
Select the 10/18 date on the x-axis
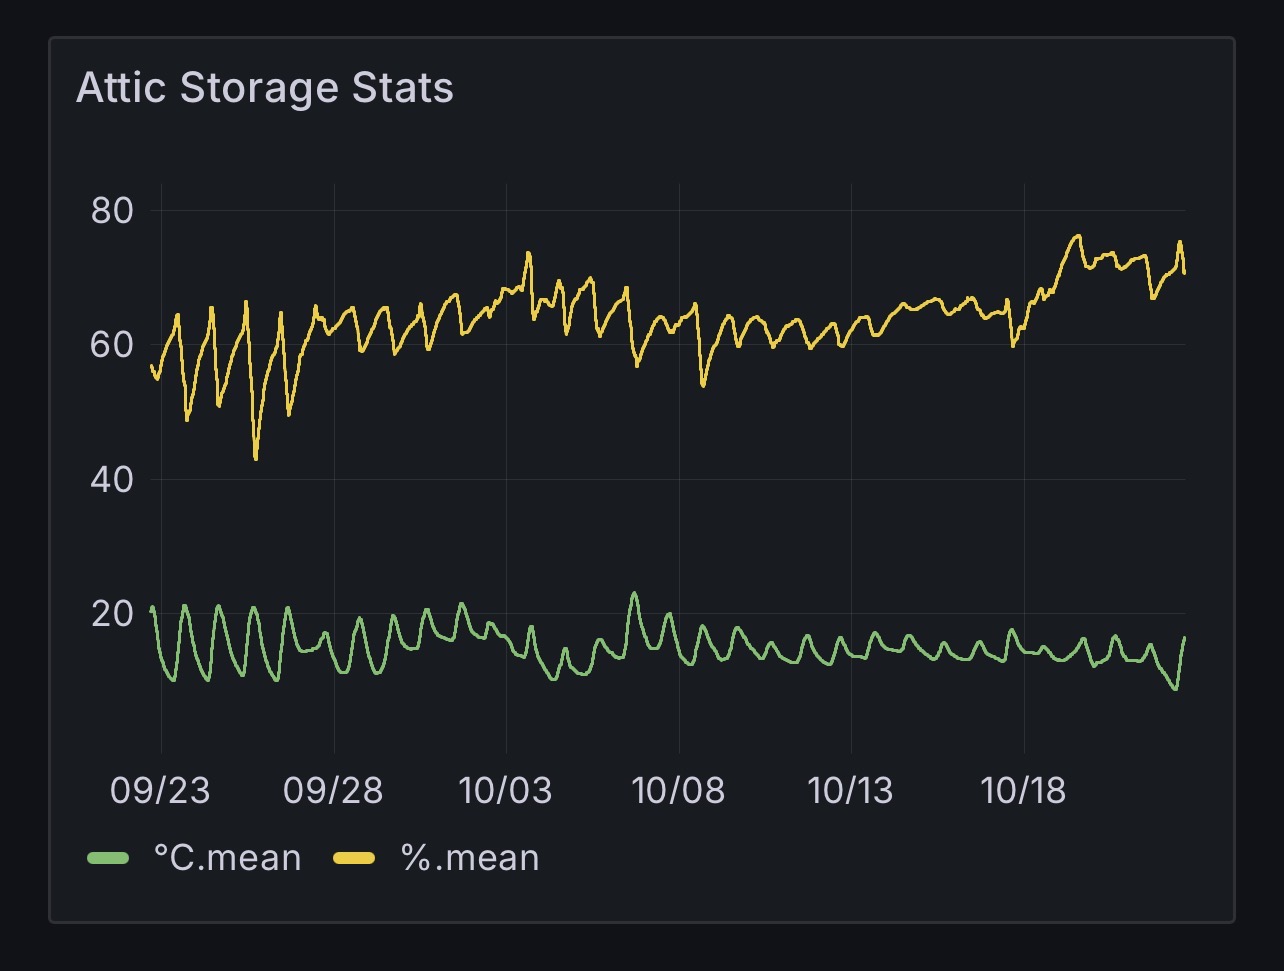point(1024,790)
